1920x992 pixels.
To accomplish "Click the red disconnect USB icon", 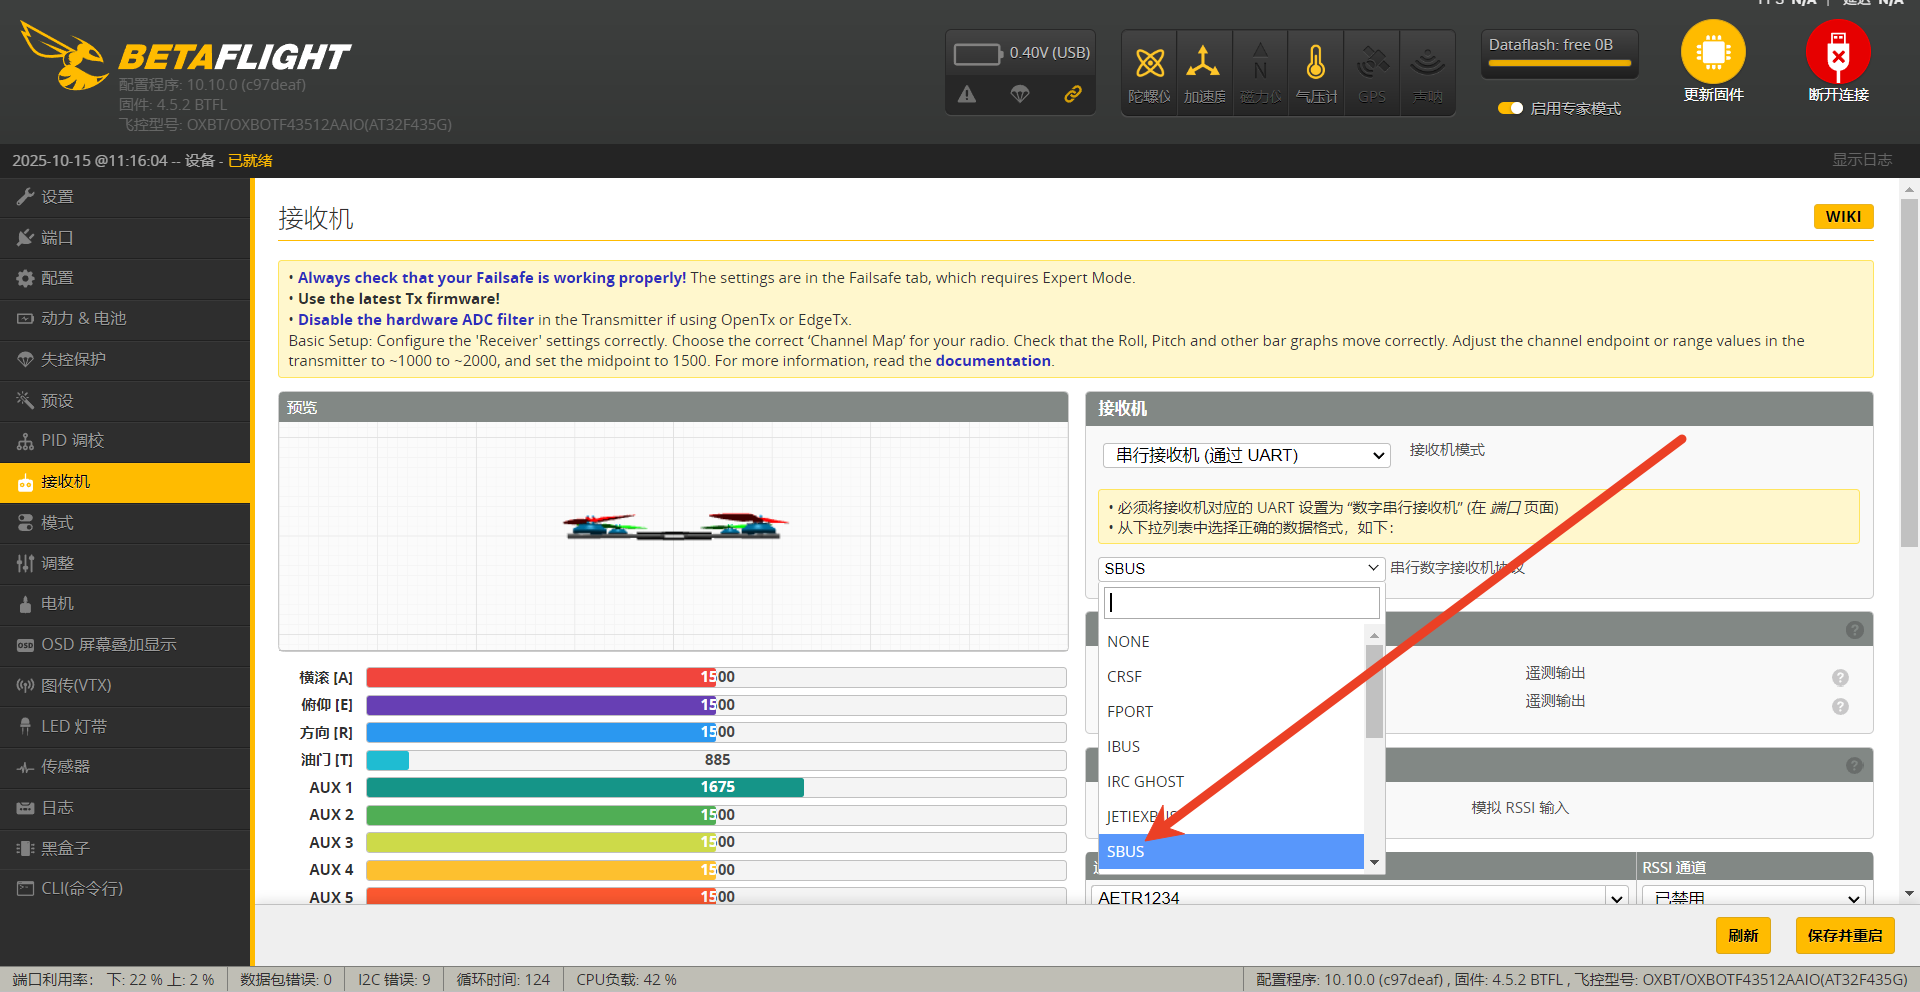I will tap(1837, 53).
